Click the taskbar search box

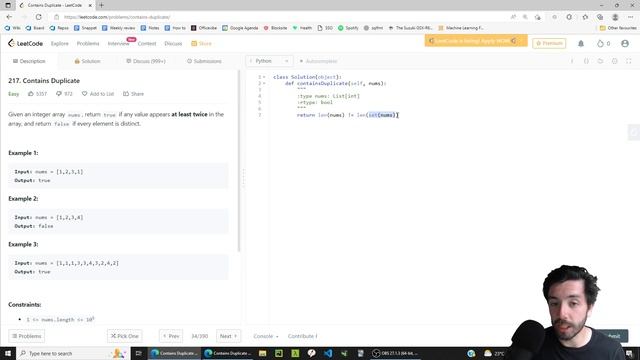(73, 353)
